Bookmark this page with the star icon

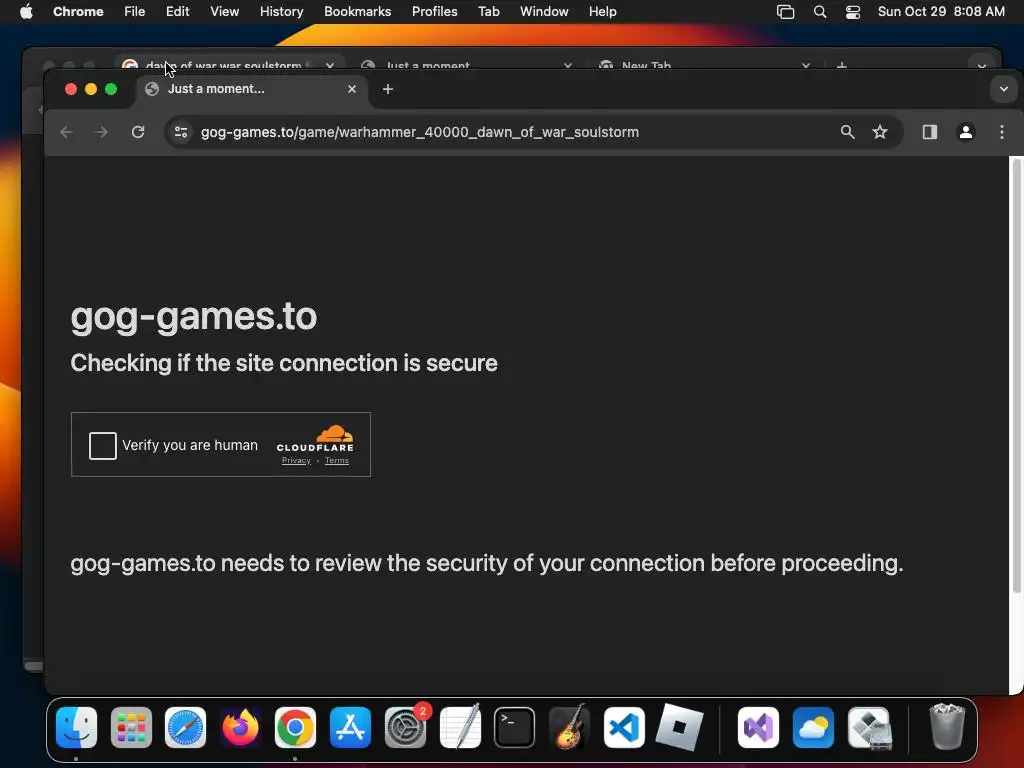click(x=880, y=132)
